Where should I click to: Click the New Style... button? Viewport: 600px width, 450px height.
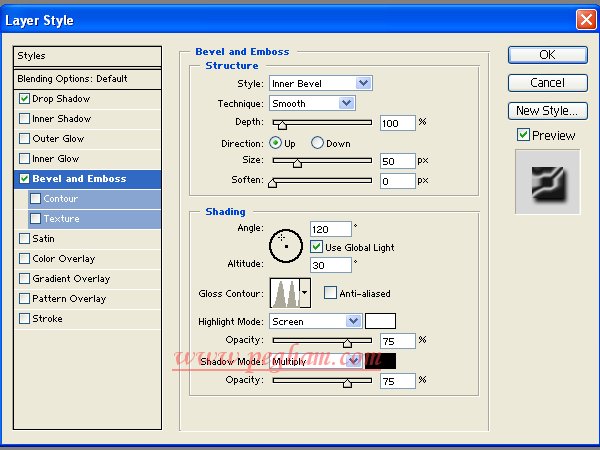547,111
